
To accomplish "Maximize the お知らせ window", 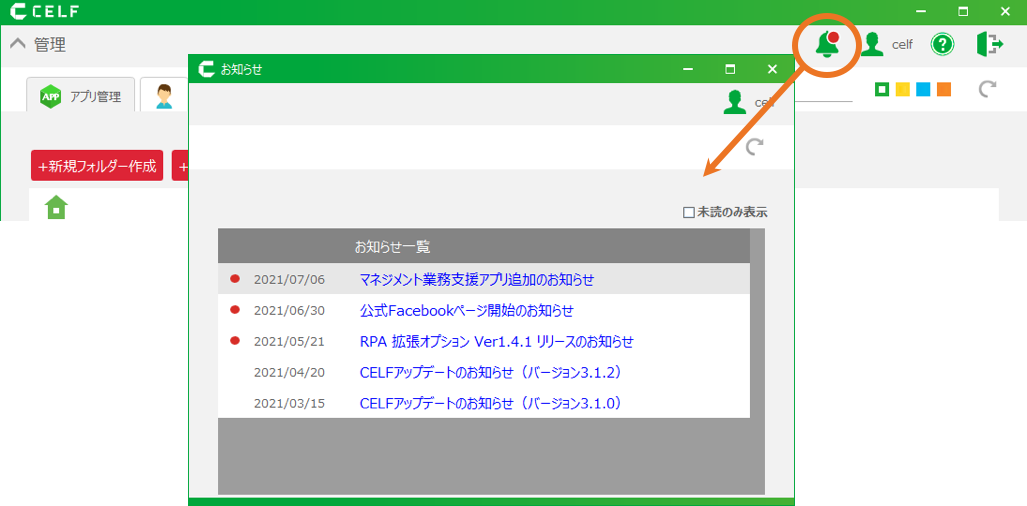I will tap(730, 69).
